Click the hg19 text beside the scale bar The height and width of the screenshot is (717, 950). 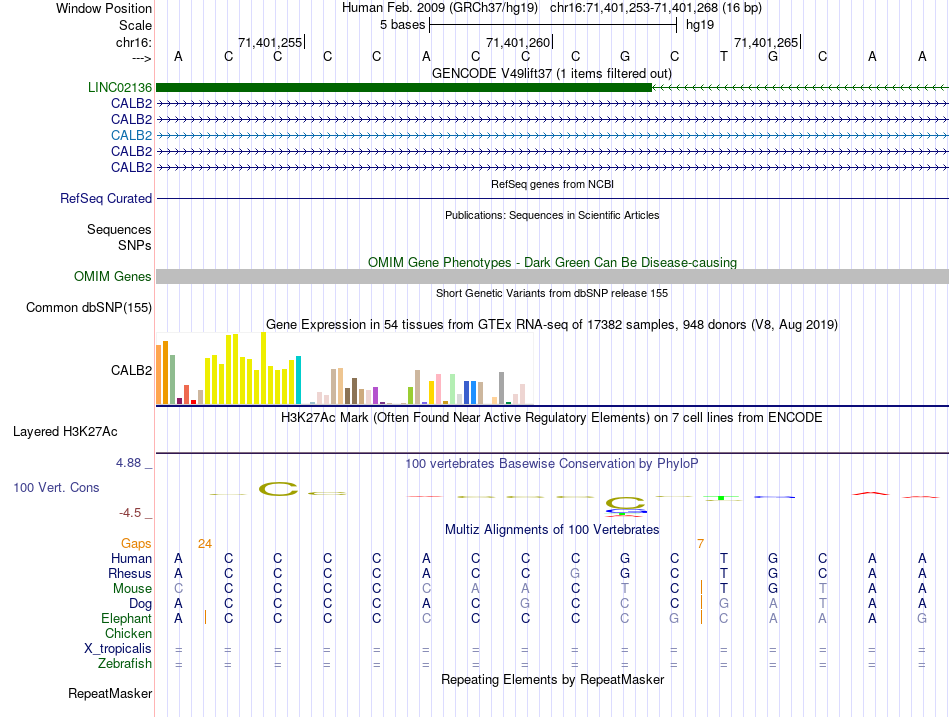700,25
